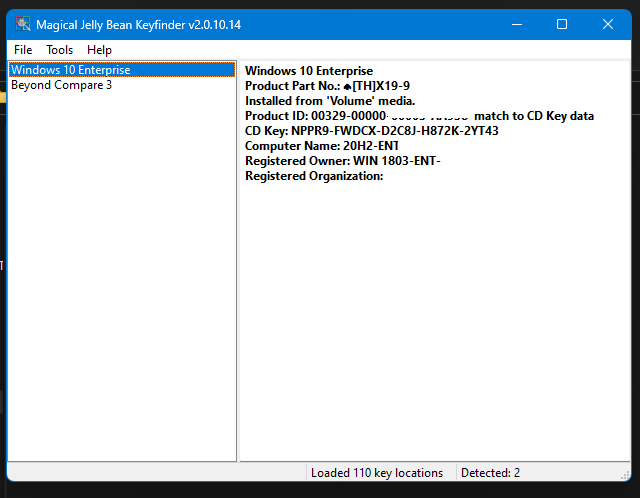Click the Registered Owner line
The image size is (640, 498).
(343, 161)
